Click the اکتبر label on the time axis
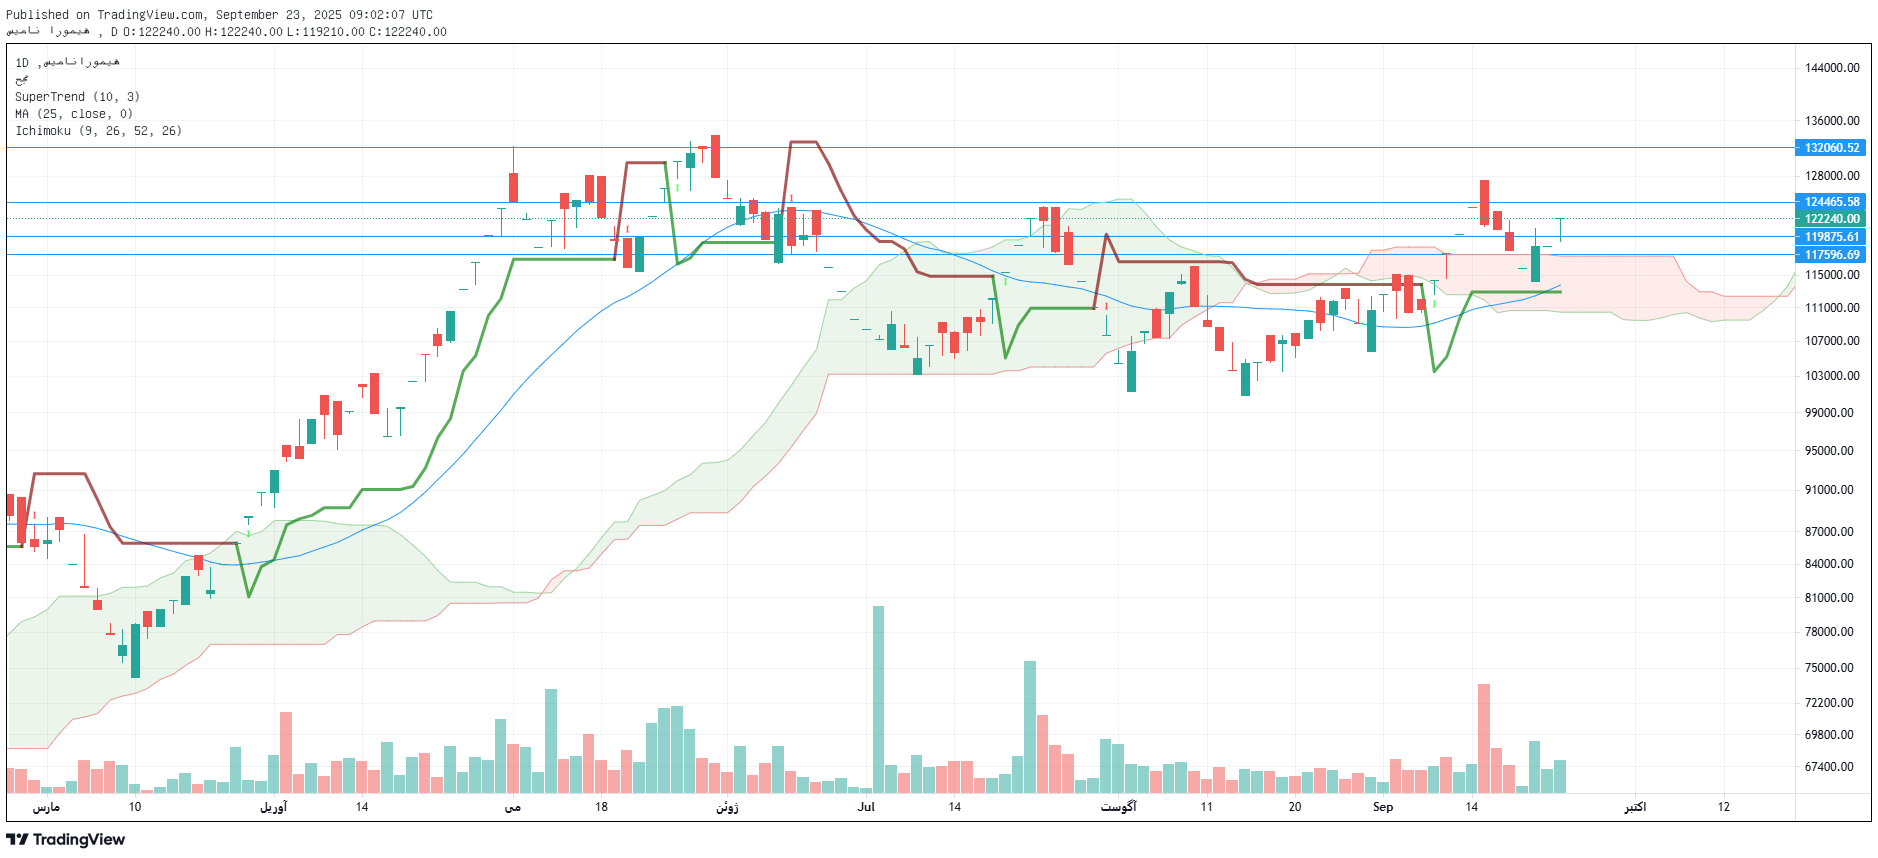 click(1635, 807)
